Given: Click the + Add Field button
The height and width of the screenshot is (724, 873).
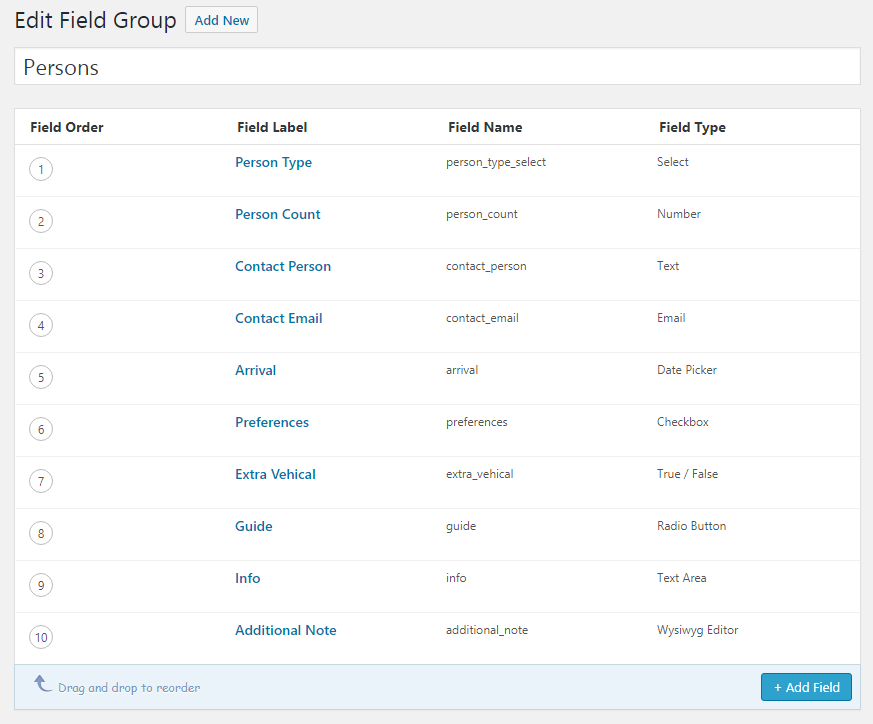Looking at the screenshot, I should click(x=806, y=687).
